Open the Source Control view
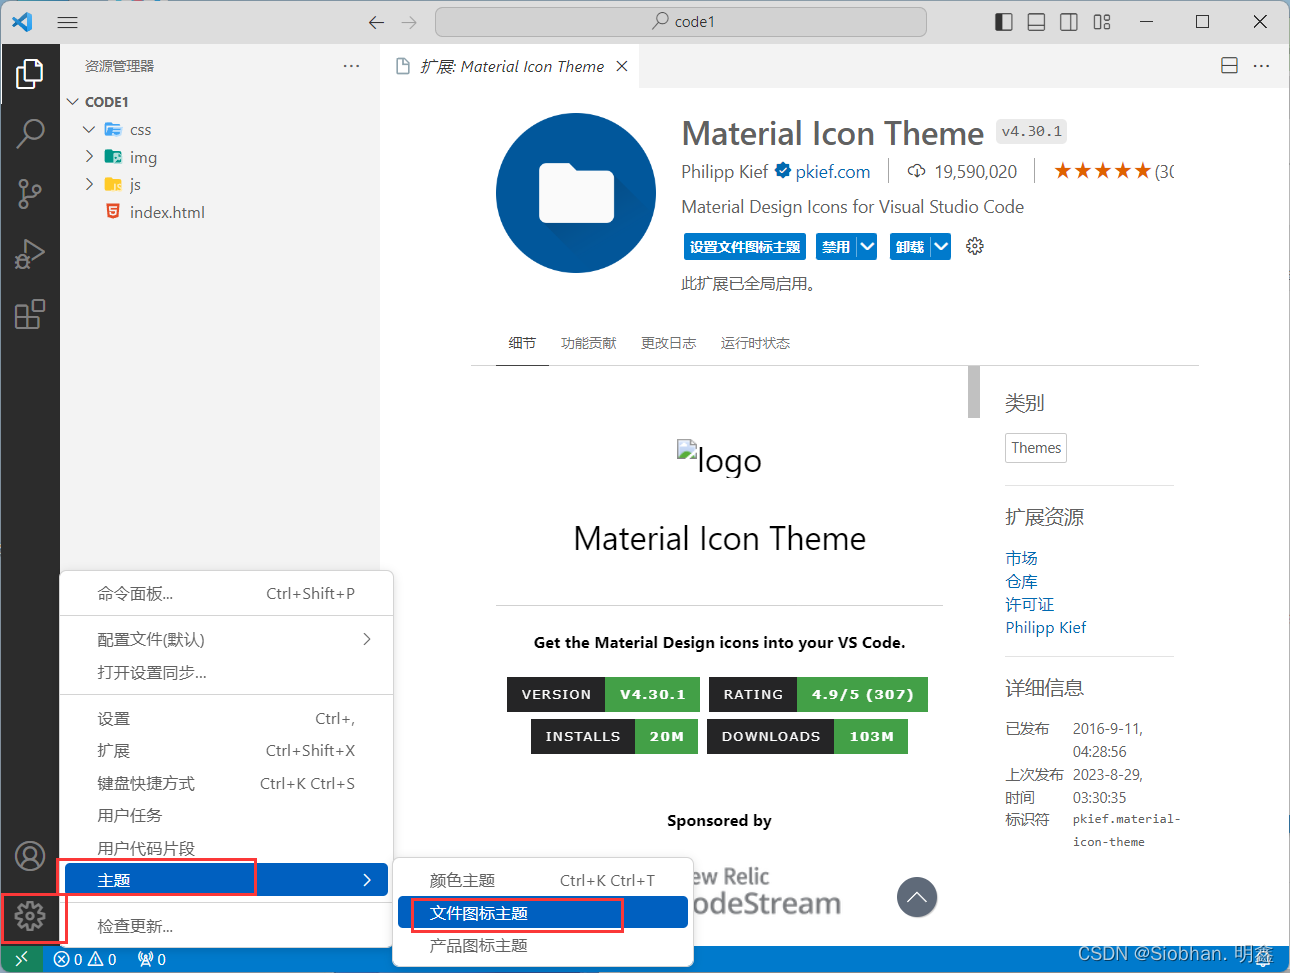 [30, 194]
